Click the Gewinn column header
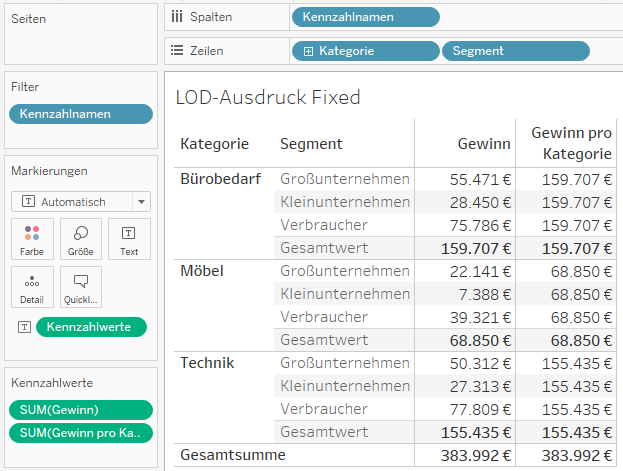 click(x=484, y=144)
